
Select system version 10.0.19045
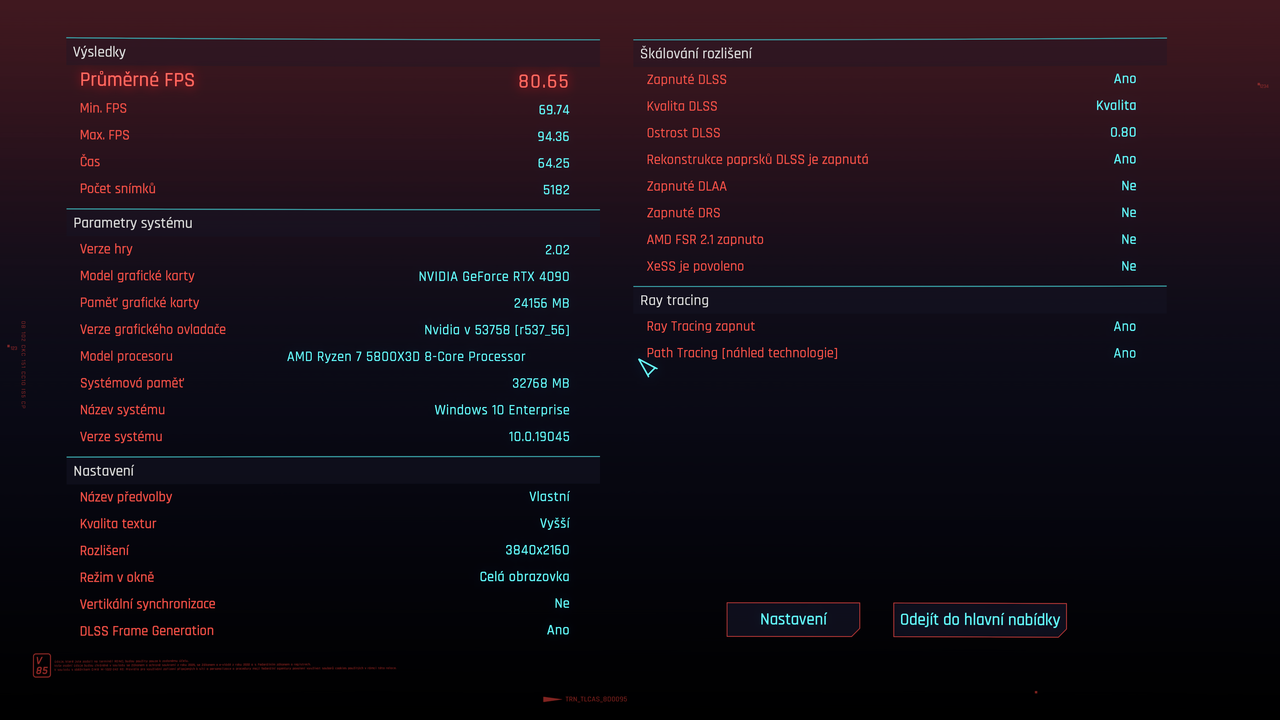[x=539, y=437]
